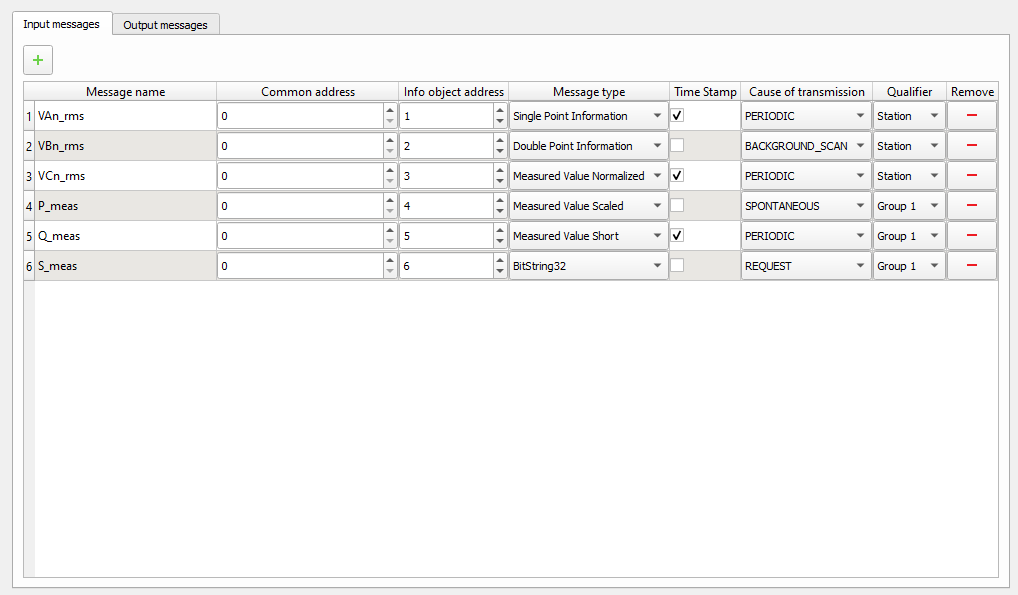Viewport: 1018px width, 595px height.
Task: Remove the VBn_rms message row
Action: click(x=971, y=146)
